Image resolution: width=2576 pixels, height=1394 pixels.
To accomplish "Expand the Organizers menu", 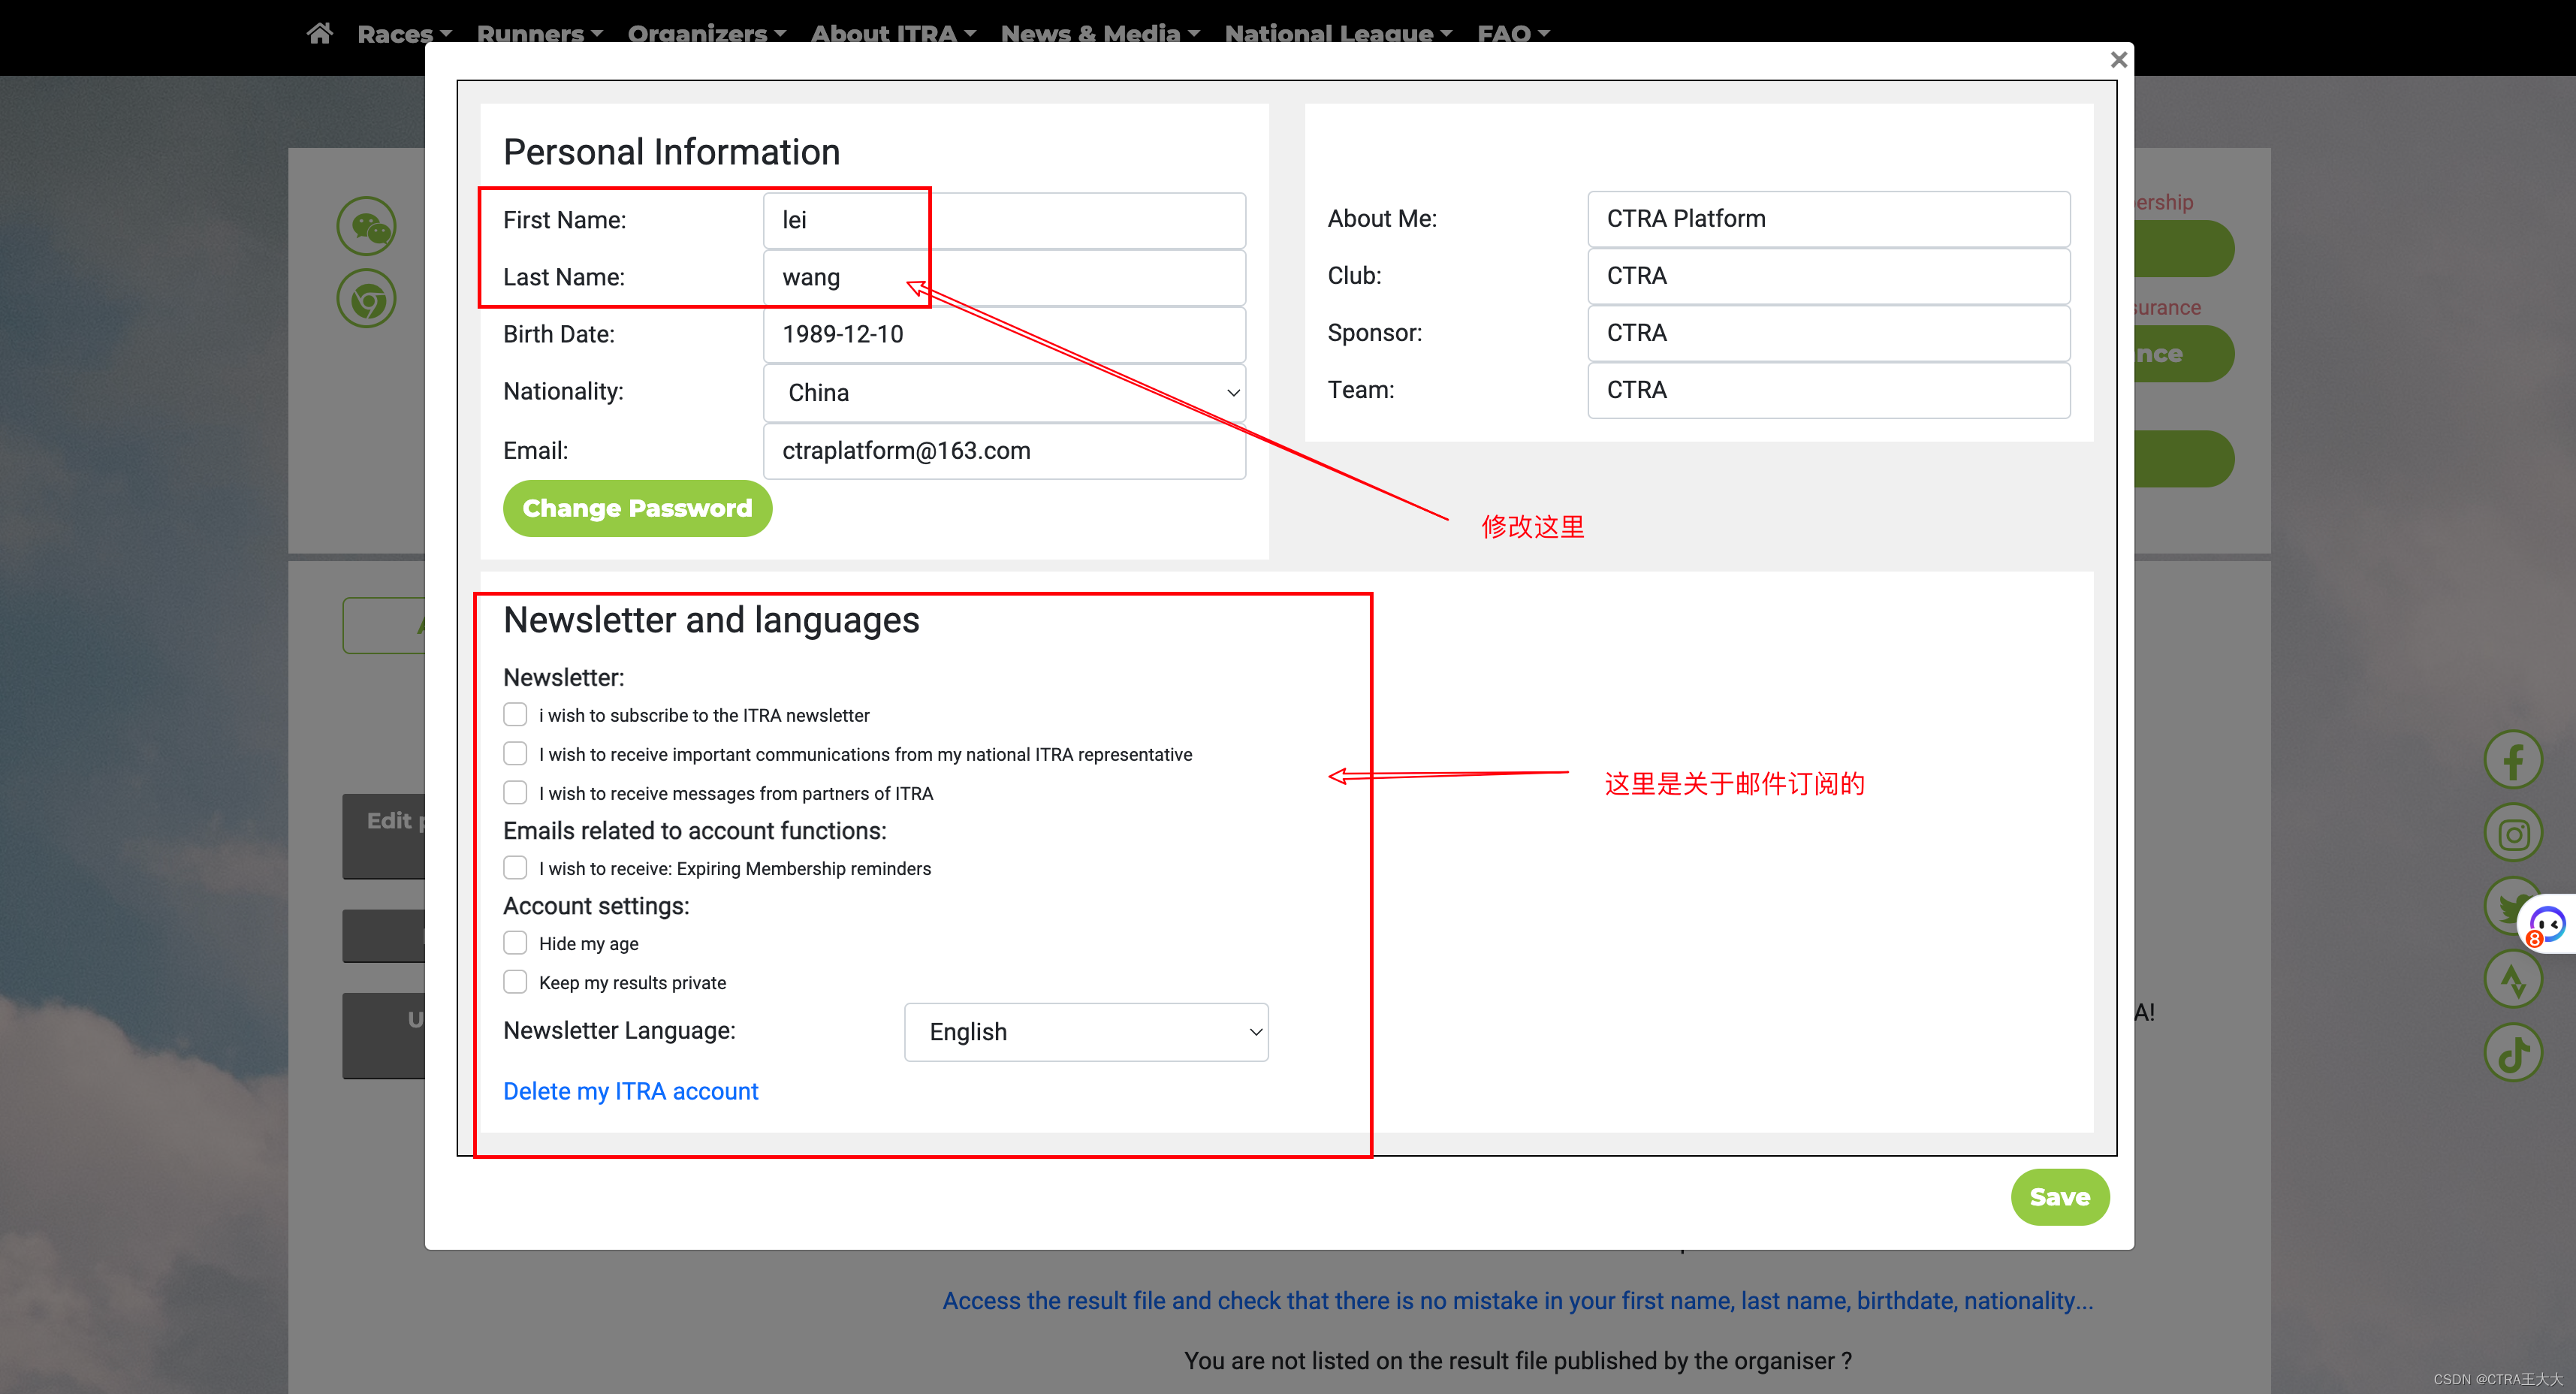I will [706, 33].
